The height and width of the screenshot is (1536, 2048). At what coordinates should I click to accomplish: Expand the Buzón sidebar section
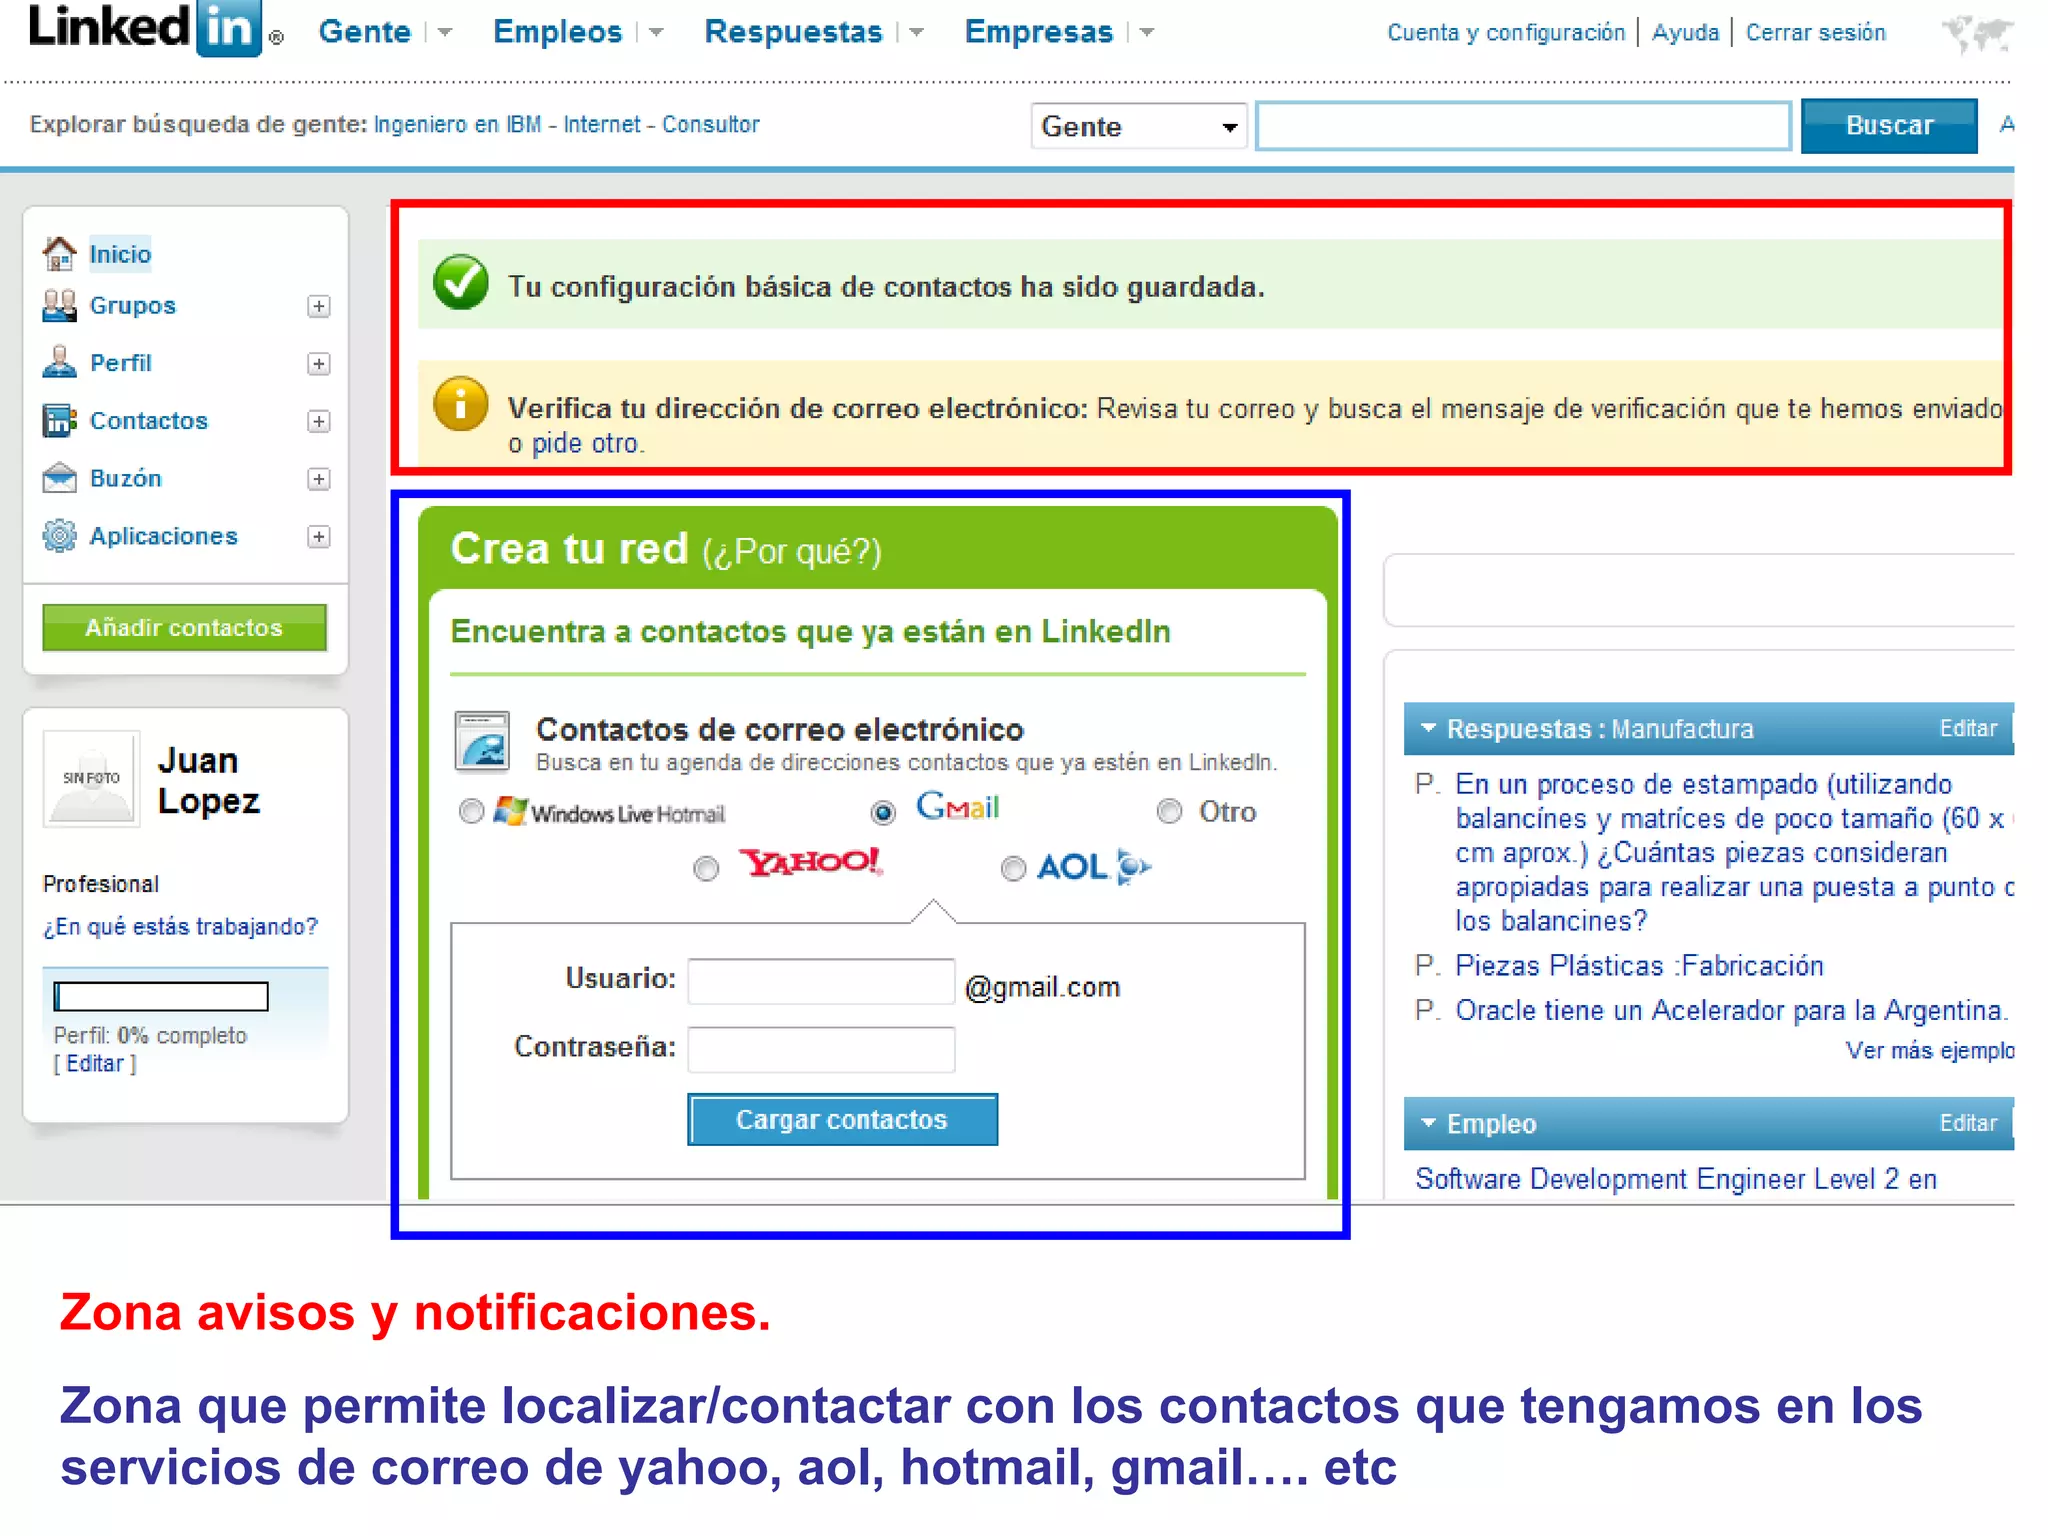click(x=318, y=479)
